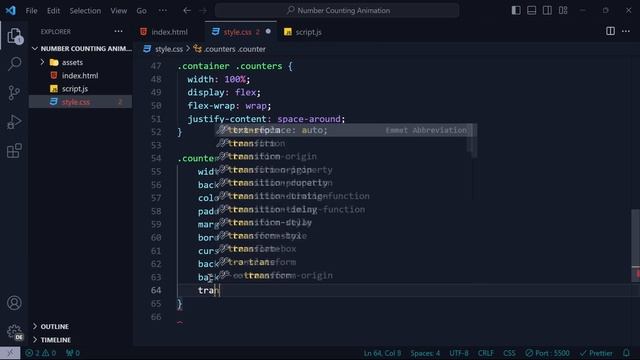Click the suggestion list scrollbar
Image resolution: width=640 pixels, height=360 pixels.
coord(473,141)
